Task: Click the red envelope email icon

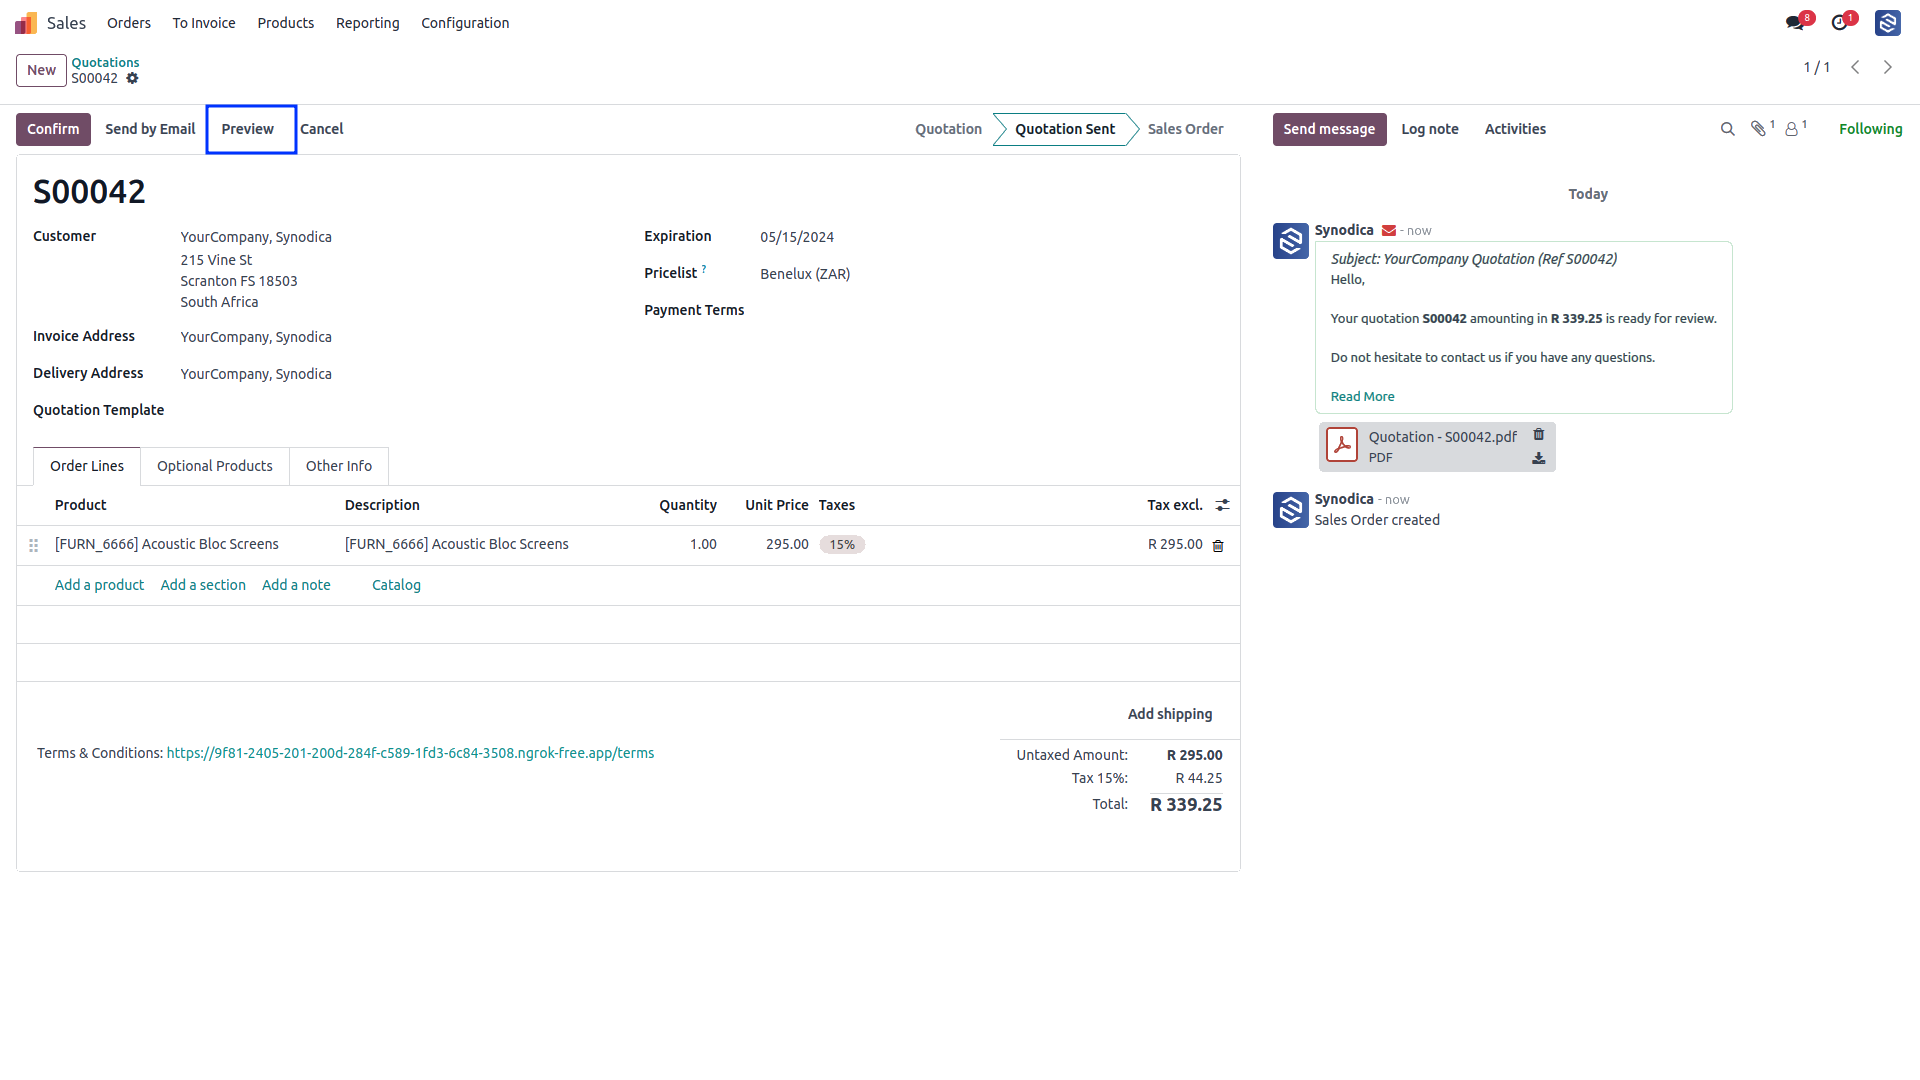Action: [1389, 231]
